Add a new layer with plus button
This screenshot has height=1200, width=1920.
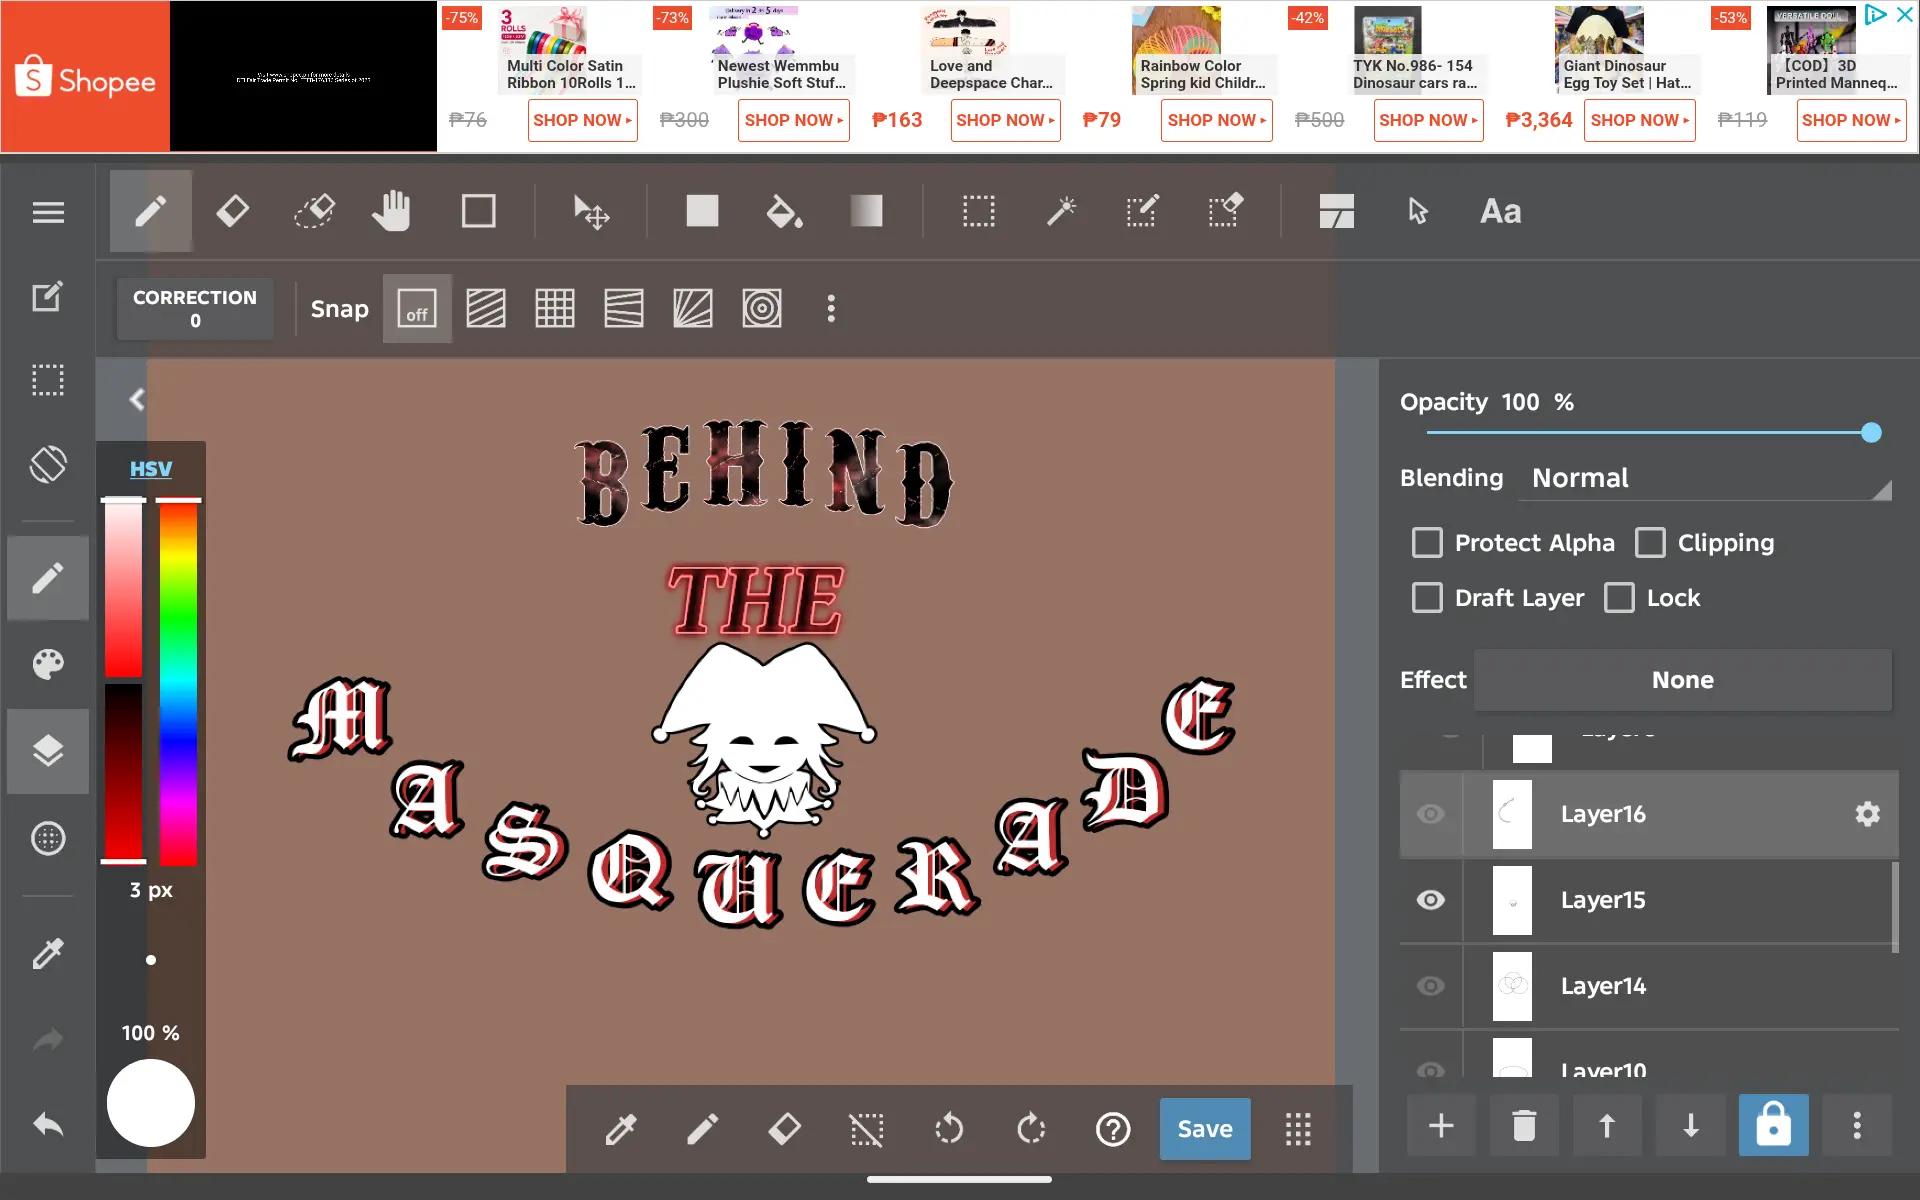(1441, 1126)
